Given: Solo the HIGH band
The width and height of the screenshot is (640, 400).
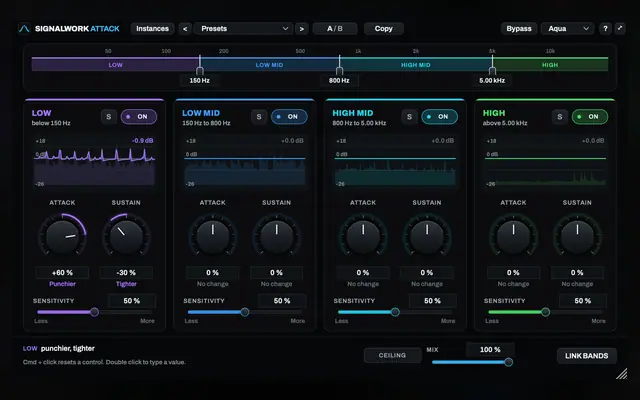Looking at the screenshot, I should 560,117.
